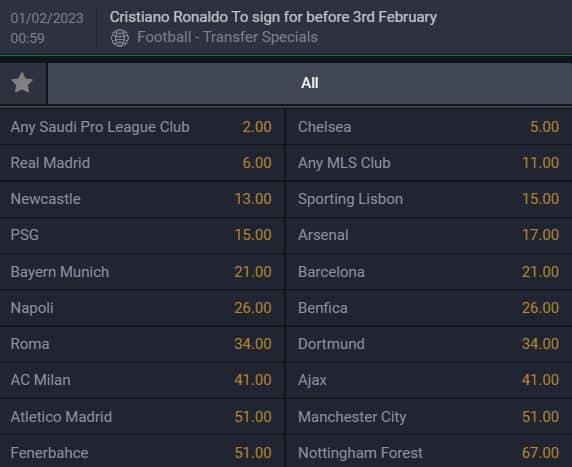The image size is (572, 467).
Task: Choose Any MLS Club at 11.00
Action: pyautogui.click(x=429, y=163)
